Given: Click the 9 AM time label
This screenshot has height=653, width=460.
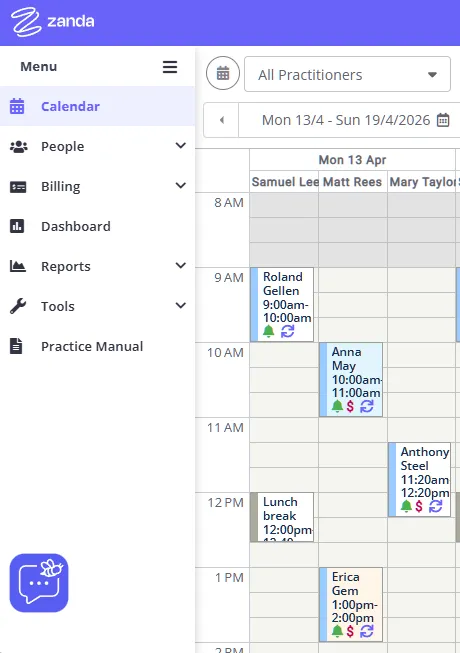Looking at the screenshot, I should tap(229, 278).
